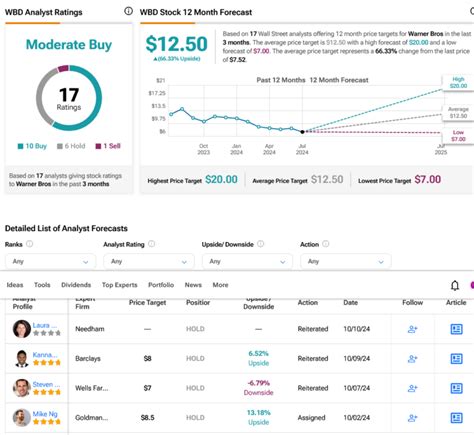Viewport: 474px width, 435px height.
Task: Click the info icon next to Analyst Rating
Action: click(152, 244)
